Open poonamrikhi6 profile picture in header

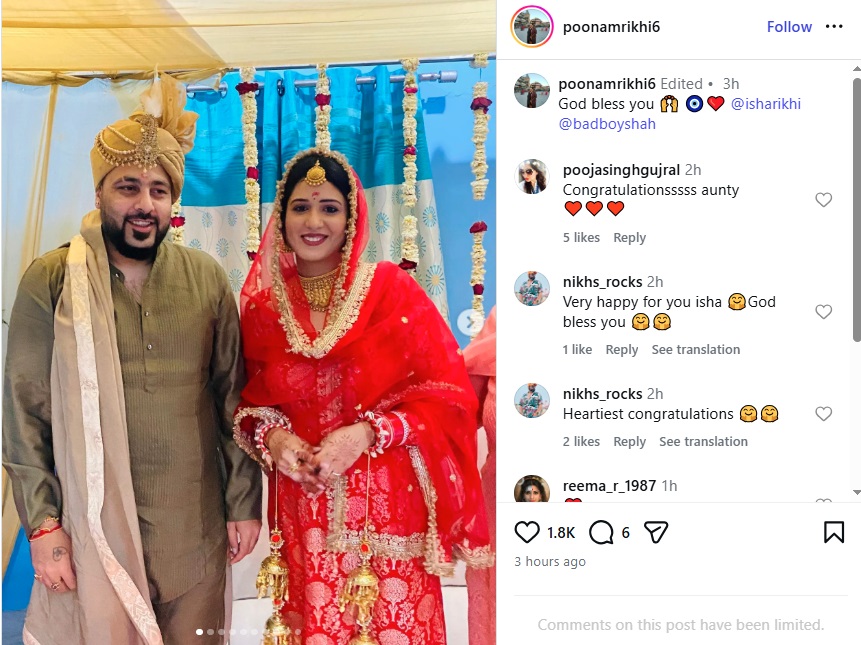[x=532, y=26]
